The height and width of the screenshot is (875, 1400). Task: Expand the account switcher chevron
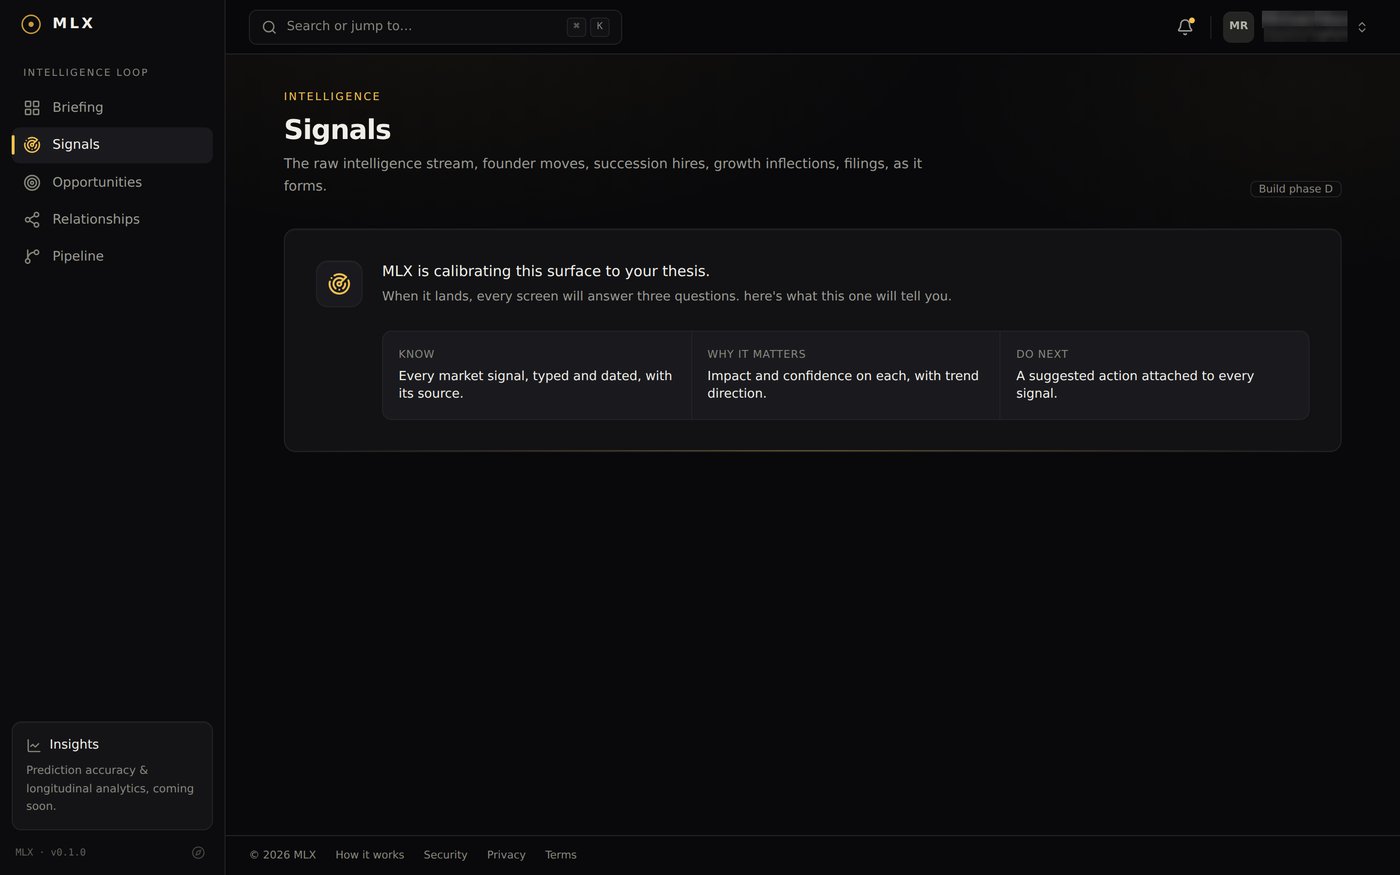1362,27
